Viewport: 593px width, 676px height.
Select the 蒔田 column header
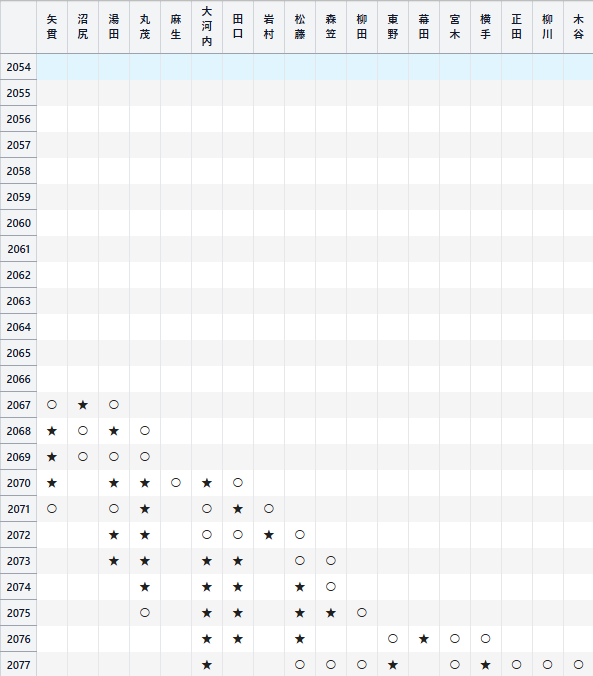[424, 27]
